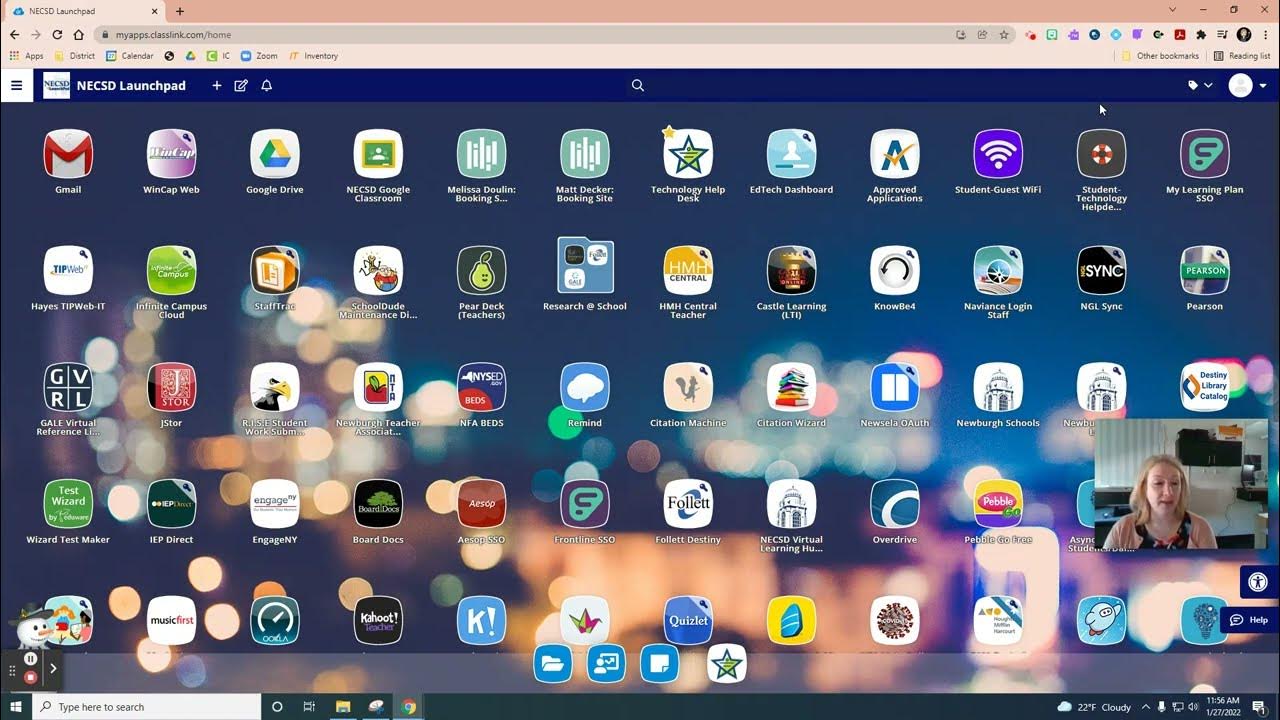
Task: Open KnowBe4 app
Action: [x=895, y=271]
